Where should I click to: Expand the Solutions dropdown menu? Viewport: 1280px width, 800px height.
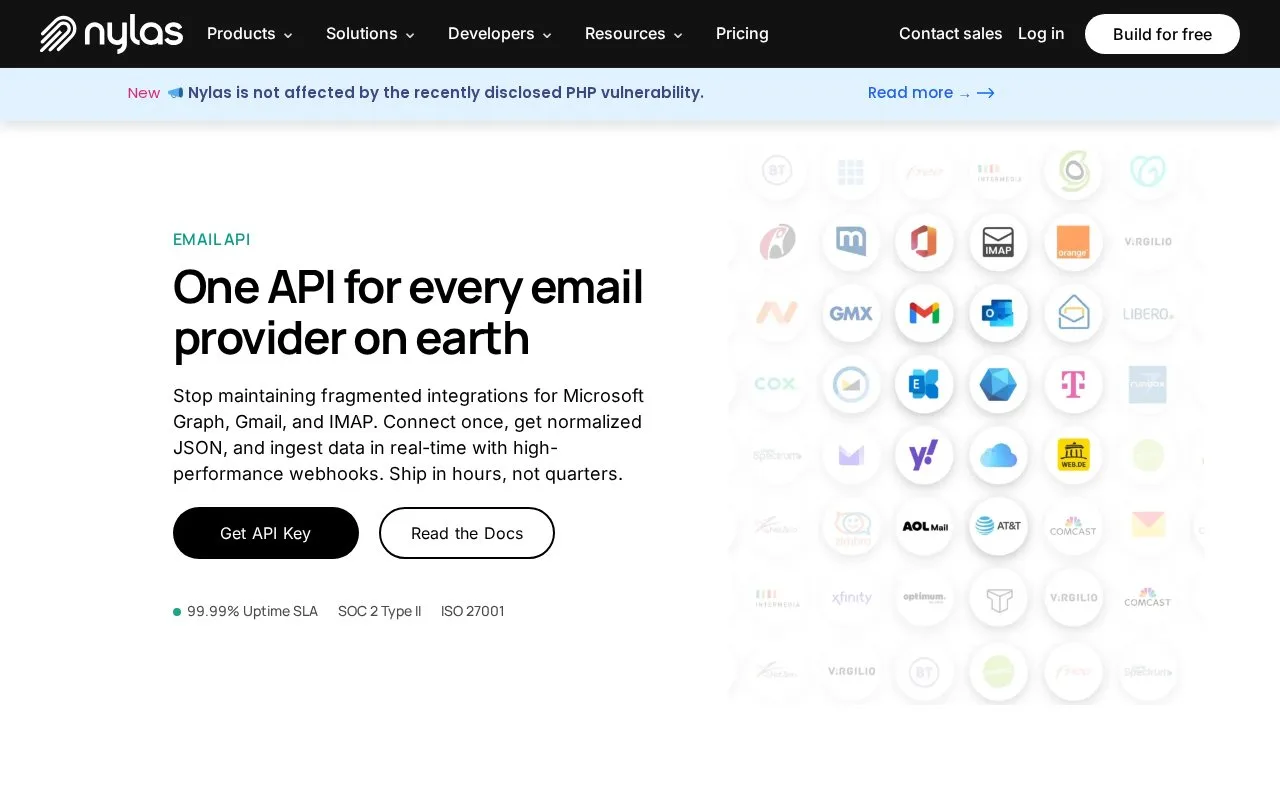coord(370,34)
